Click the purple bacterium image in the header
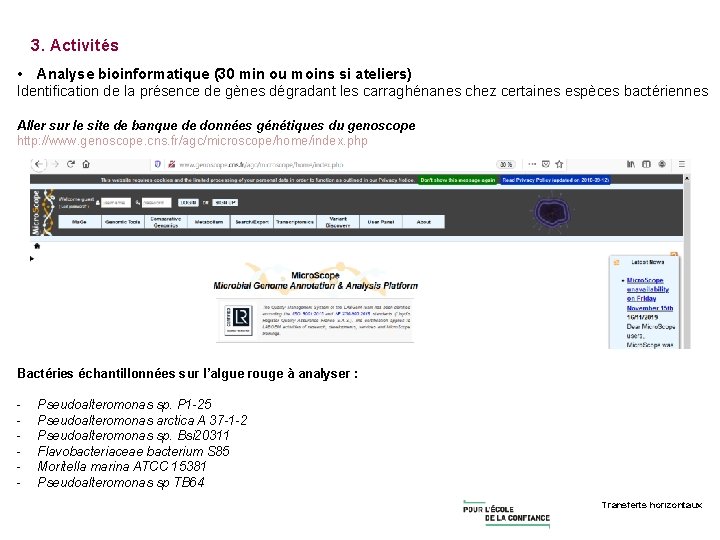Image resolution: width=720 pixels, height=540 pixels. click(552, 213)
